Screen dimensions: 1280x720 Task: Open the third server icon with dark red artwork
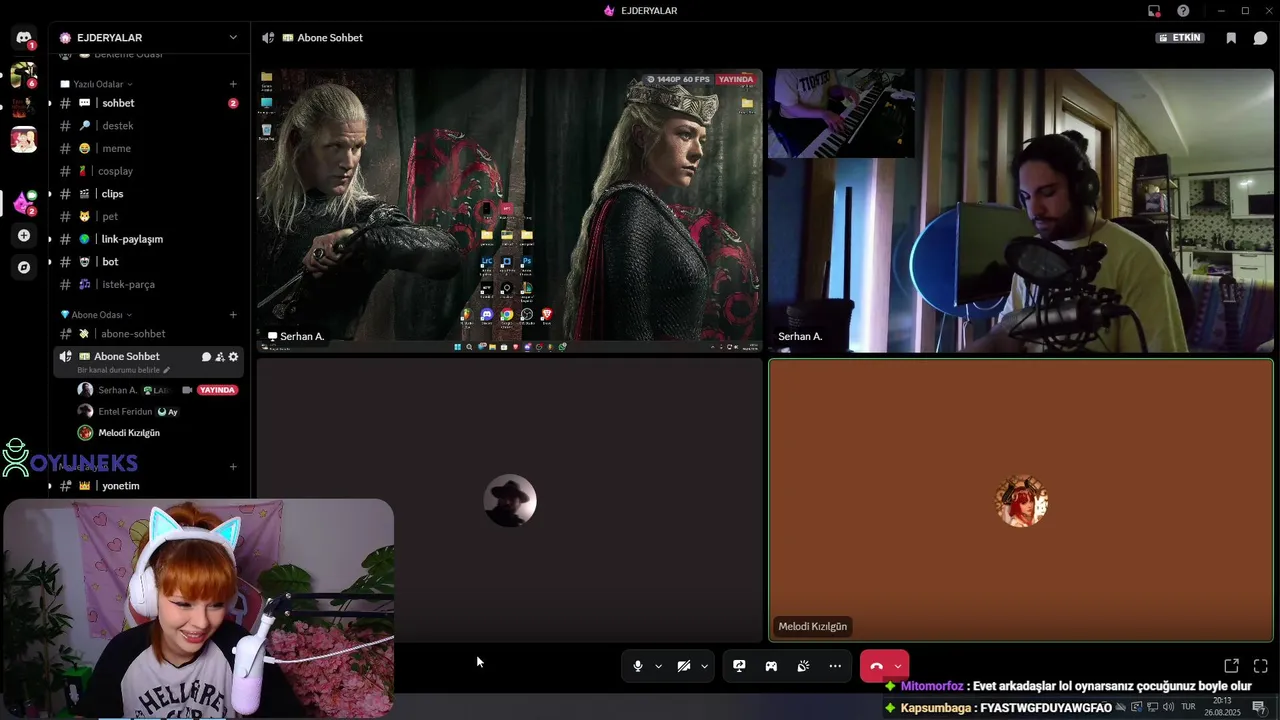24,108
